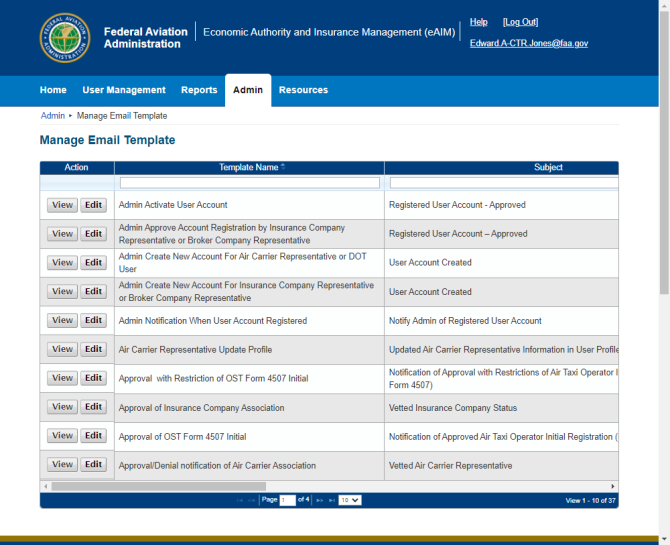View Admin Notification When User Registered template
Image resolution: width=670 pixels, height=545 pixels.
[62, 320]
